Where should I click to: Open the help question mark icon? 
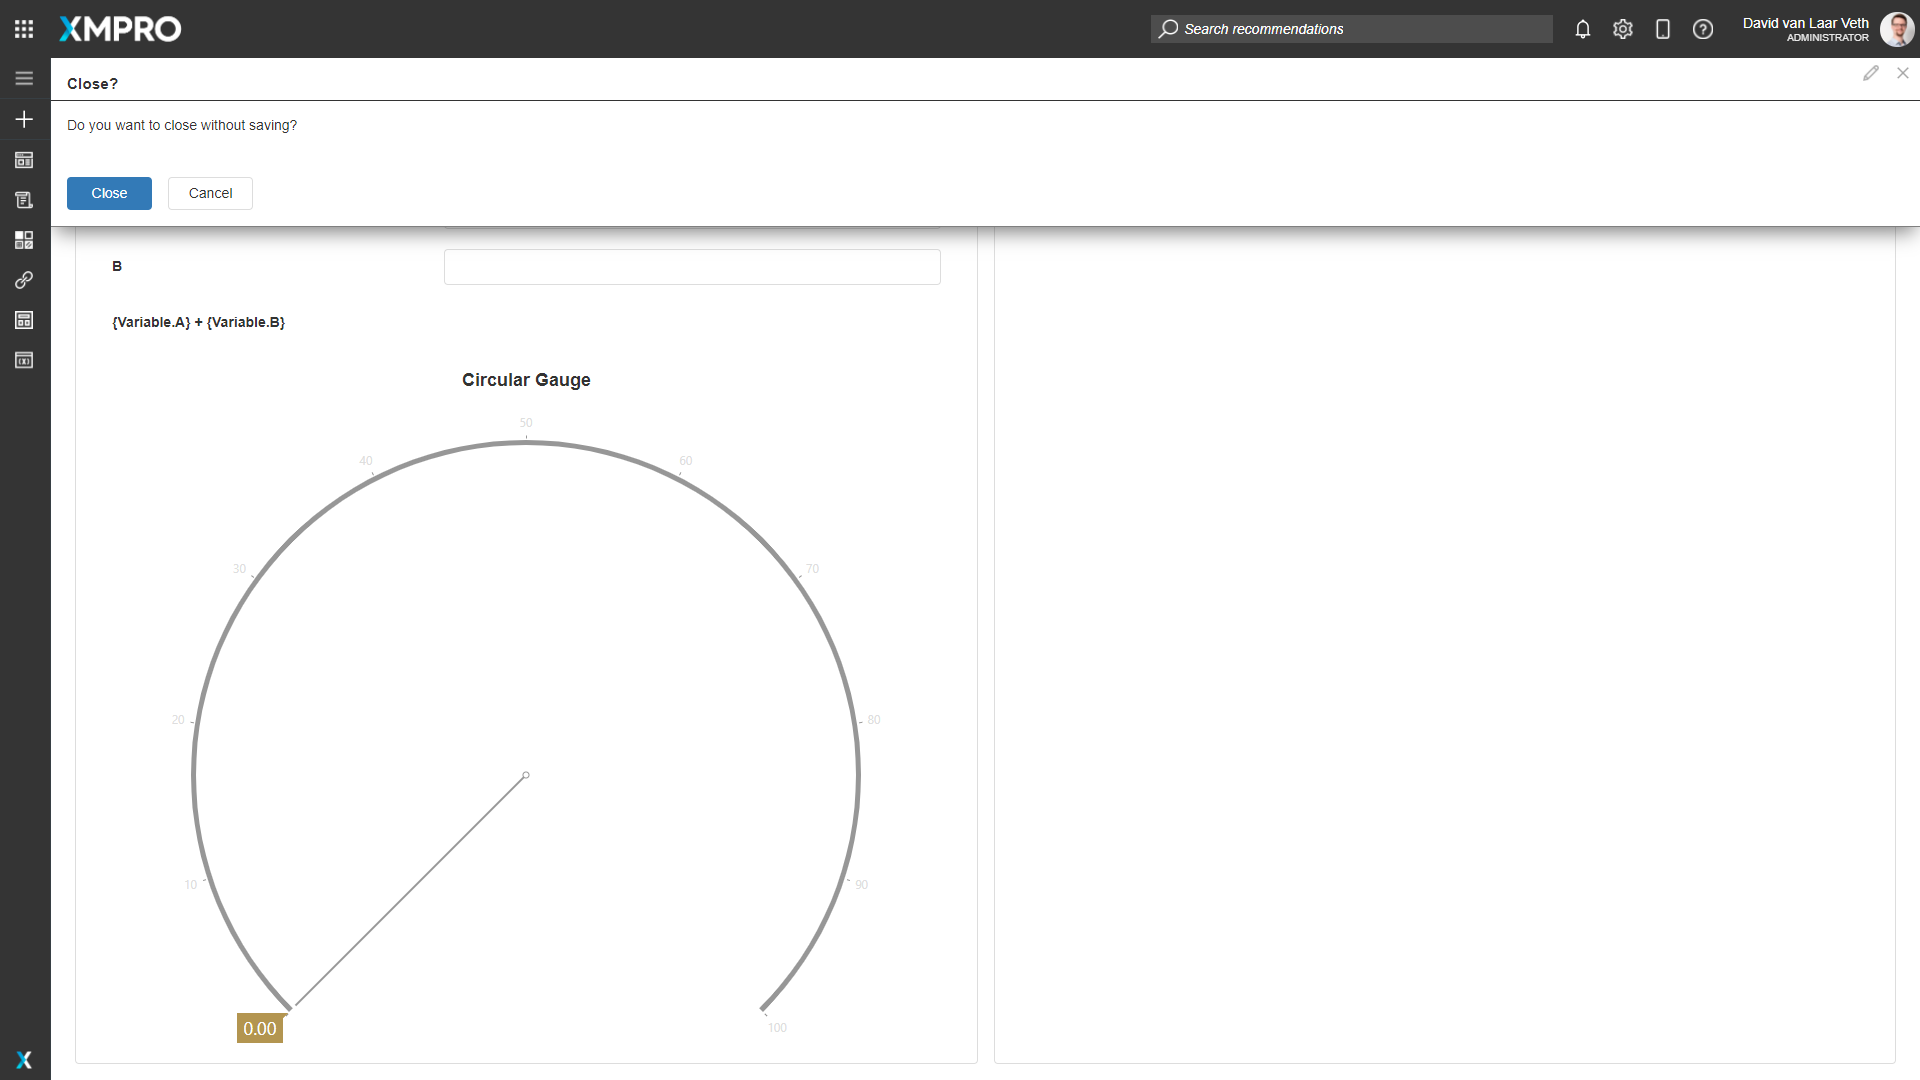(1702, 29)
